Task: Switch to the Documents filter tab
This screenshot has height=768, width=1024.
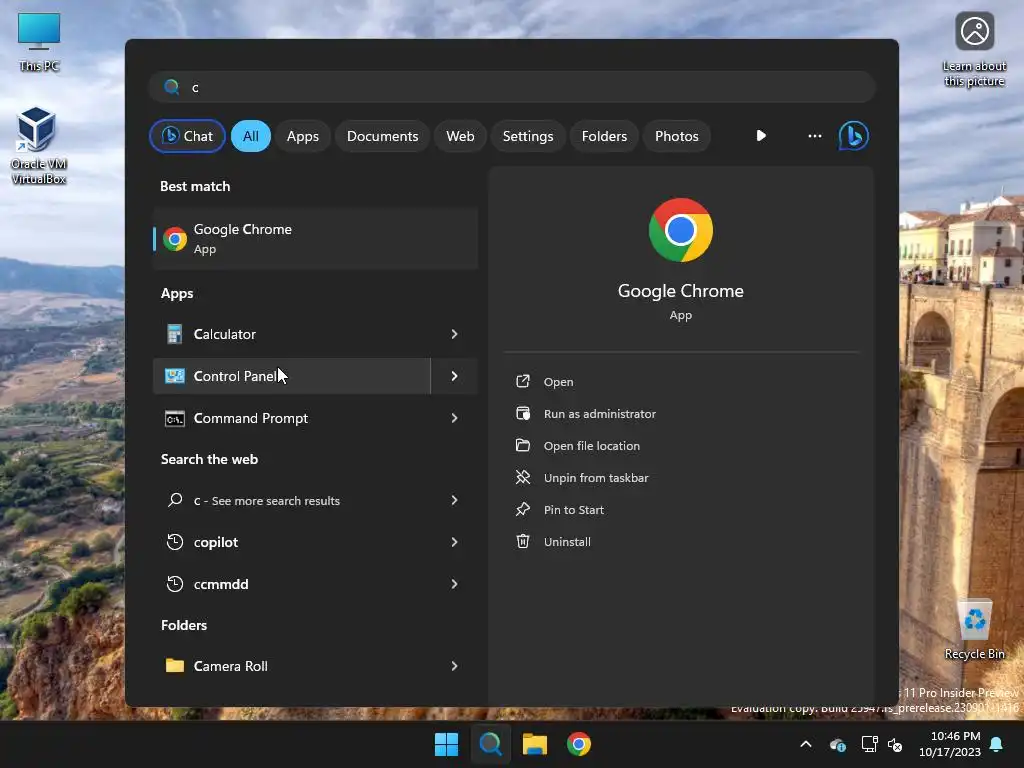Action: 382,136
